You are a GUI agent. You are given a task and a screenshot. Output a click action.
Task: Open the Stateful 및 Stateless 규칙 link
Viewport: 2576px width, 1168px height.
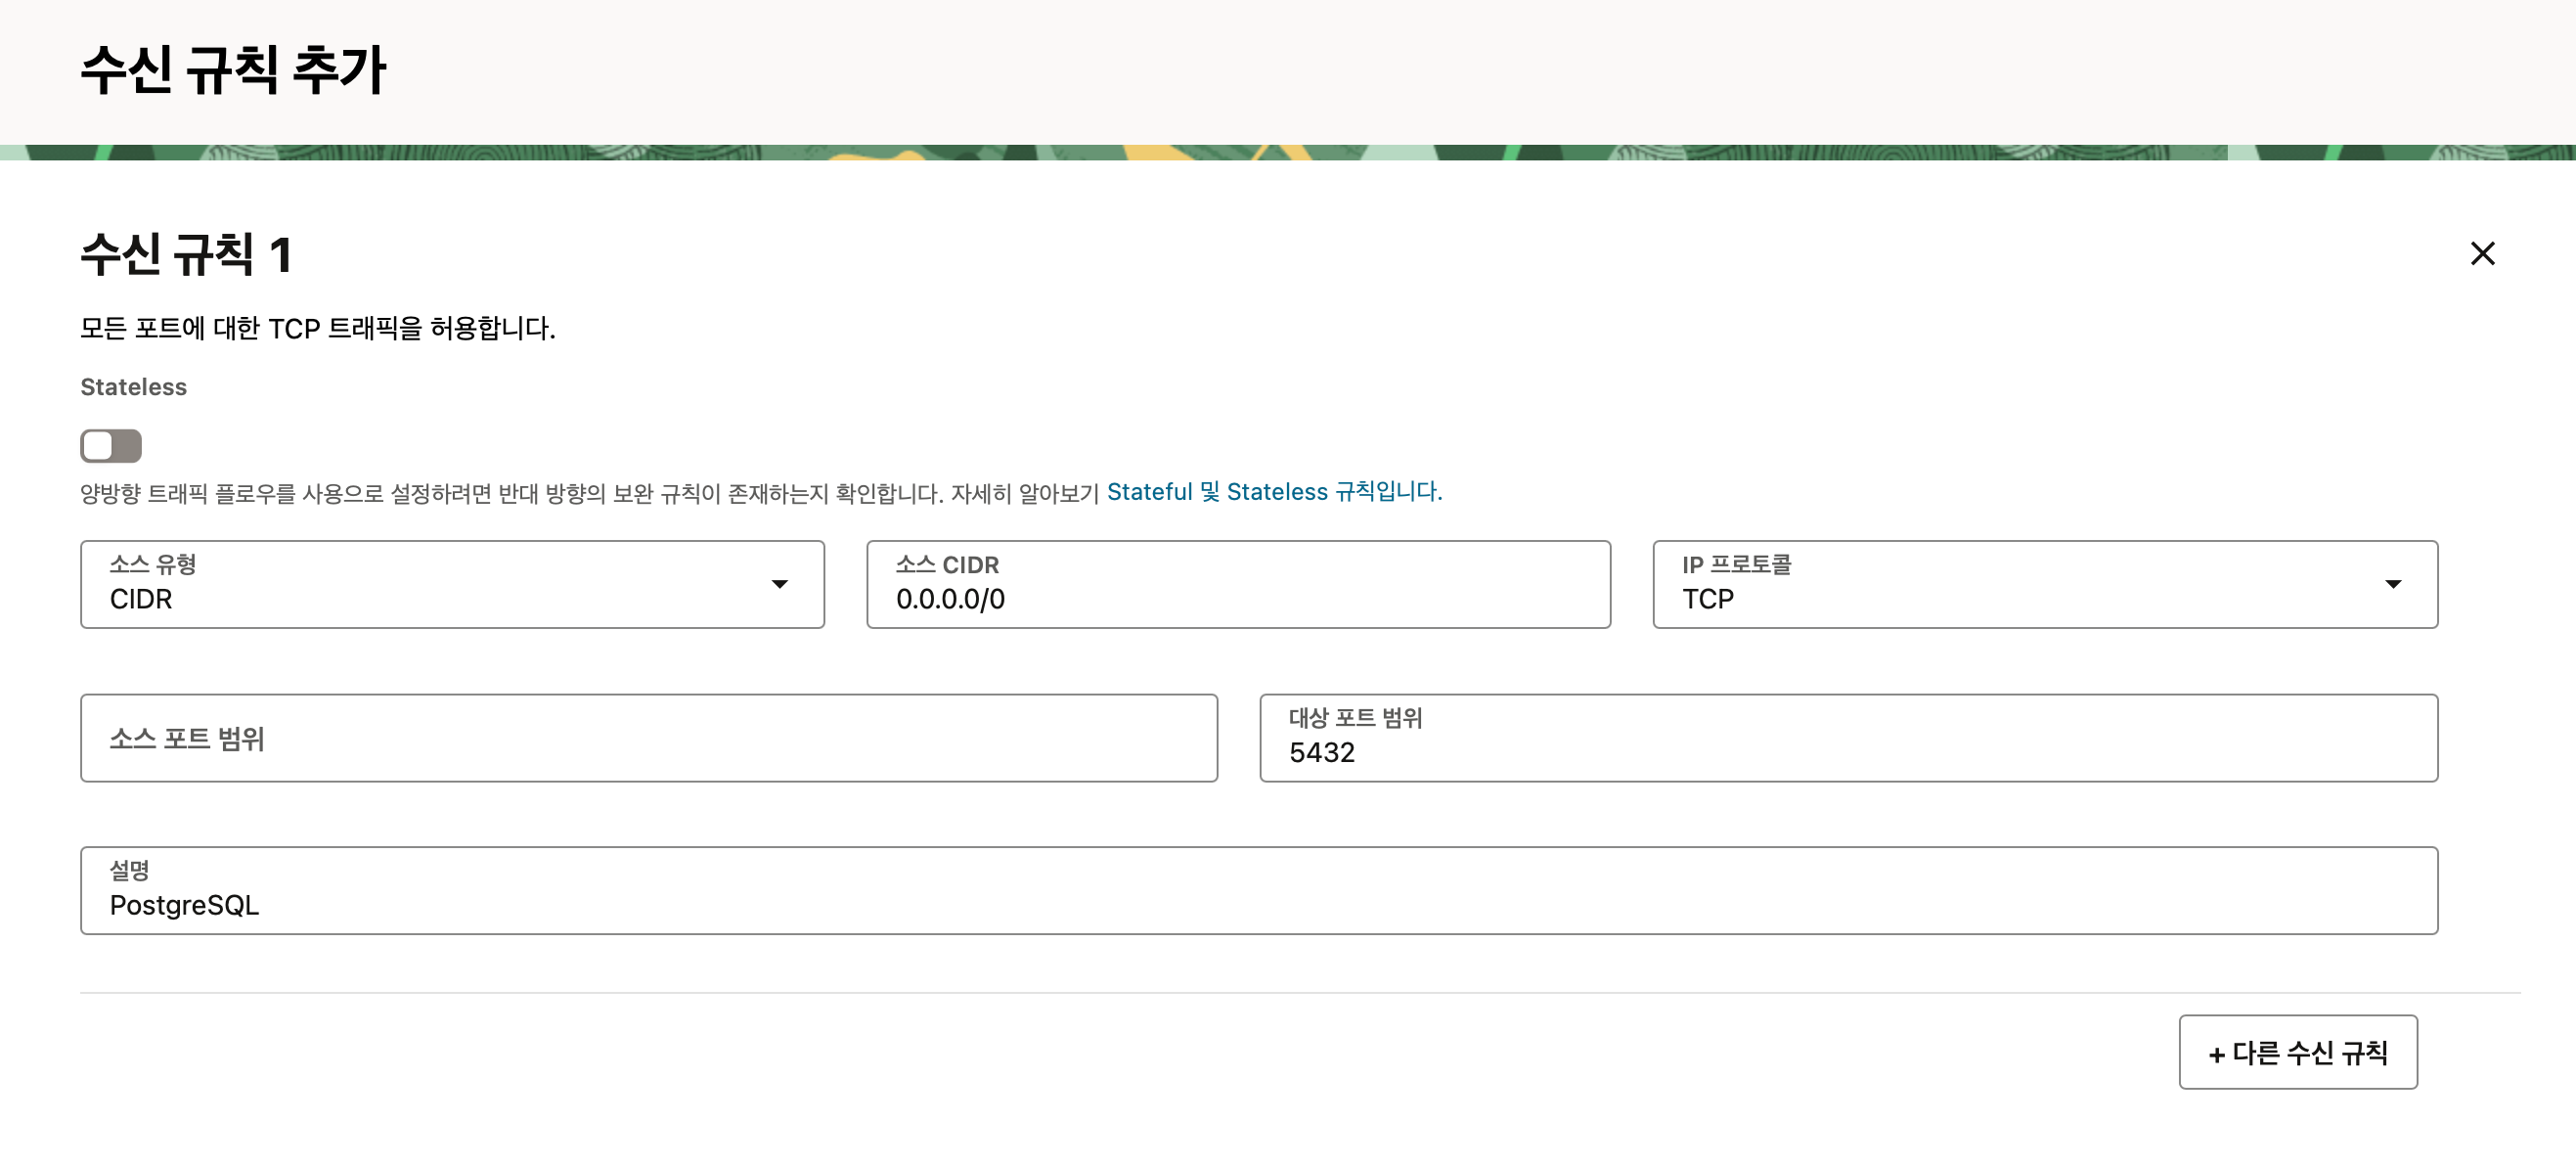coord(1273,492)
